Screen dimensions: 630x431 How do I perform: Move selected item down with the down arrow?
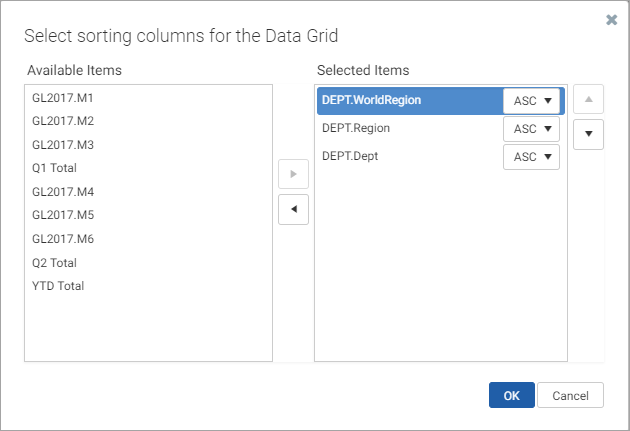click(588, 134)
